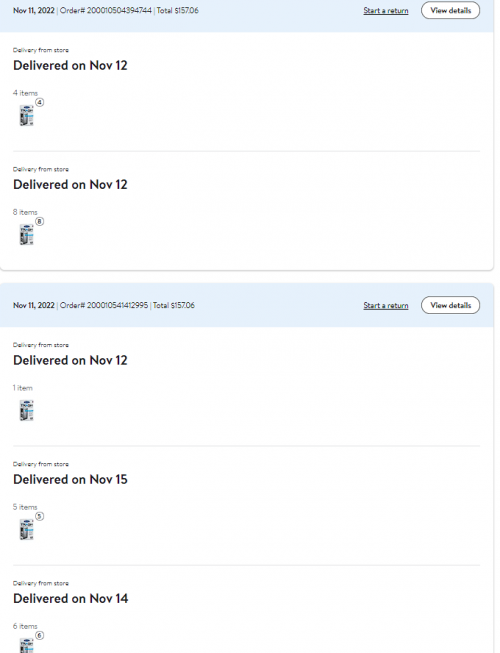
Task: Click the Delivered on Nov 14 heading
Action: [71, 598]
